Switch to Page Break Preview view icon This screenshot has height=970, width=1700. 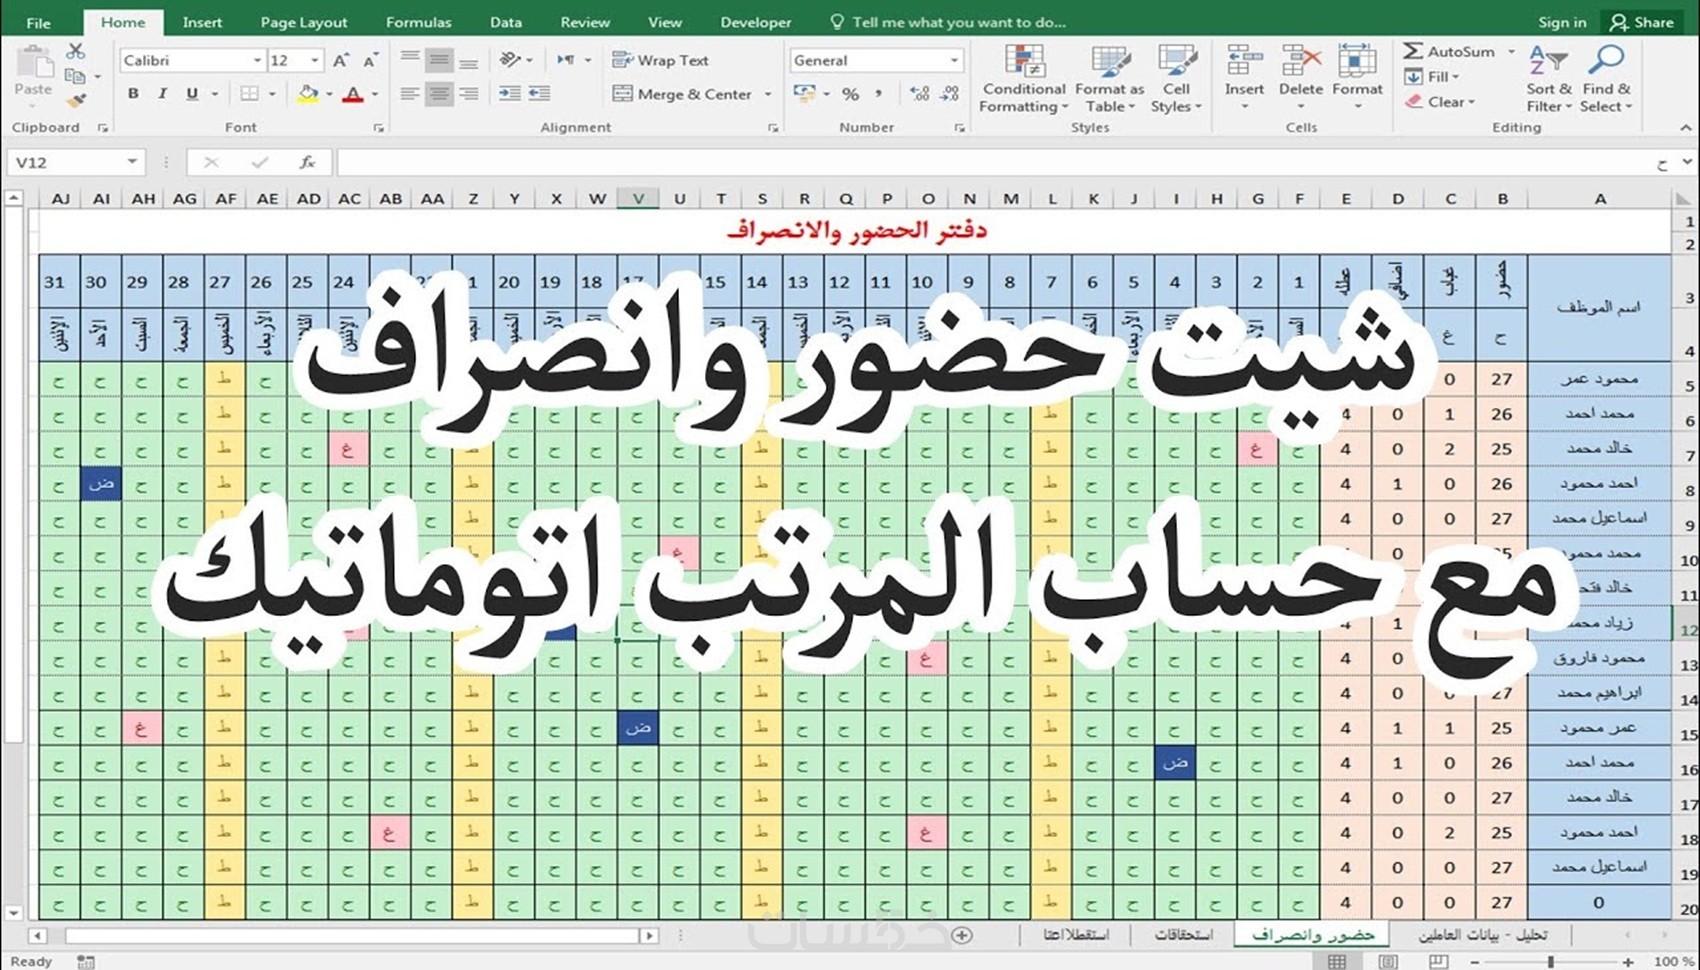click(x=1438, y=962)
